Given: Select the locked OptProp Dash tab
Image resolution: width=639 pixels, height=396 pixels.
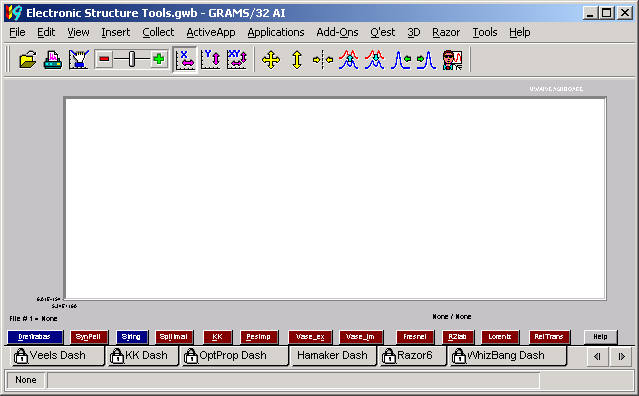Looking at the screenshot, I should tap(235, 356).
